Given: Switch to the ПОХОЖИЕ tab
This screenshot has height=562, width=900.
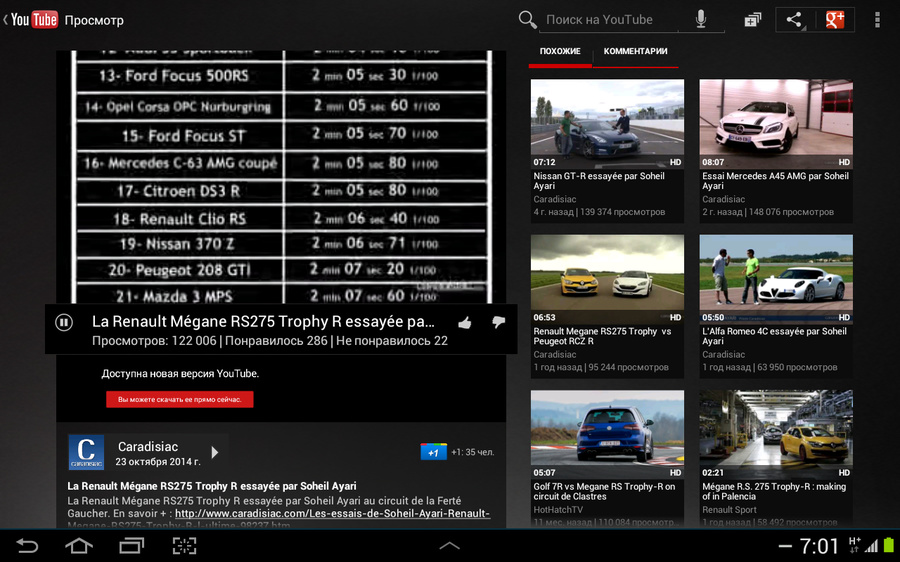Looking at the screenshot, I should (560, 51).
